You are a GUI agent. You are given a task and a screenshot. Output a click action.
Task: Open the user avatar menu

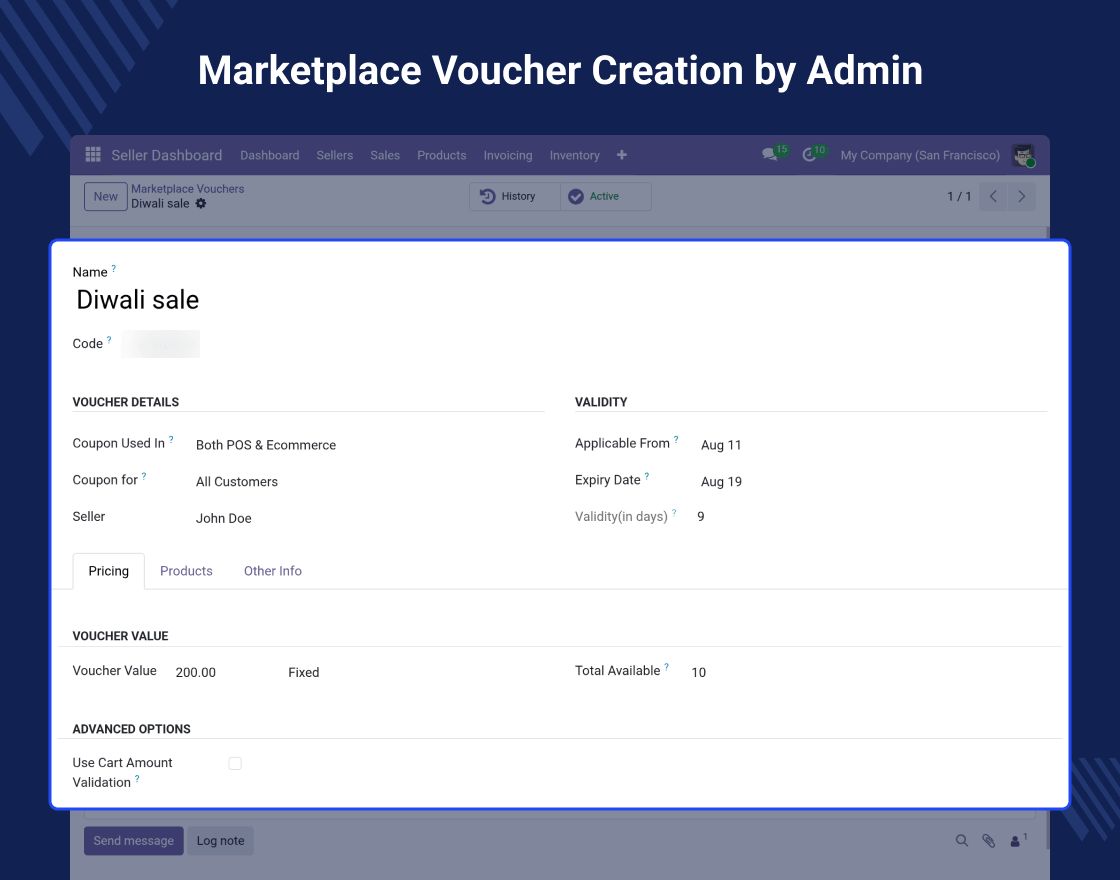[1024, 155]
